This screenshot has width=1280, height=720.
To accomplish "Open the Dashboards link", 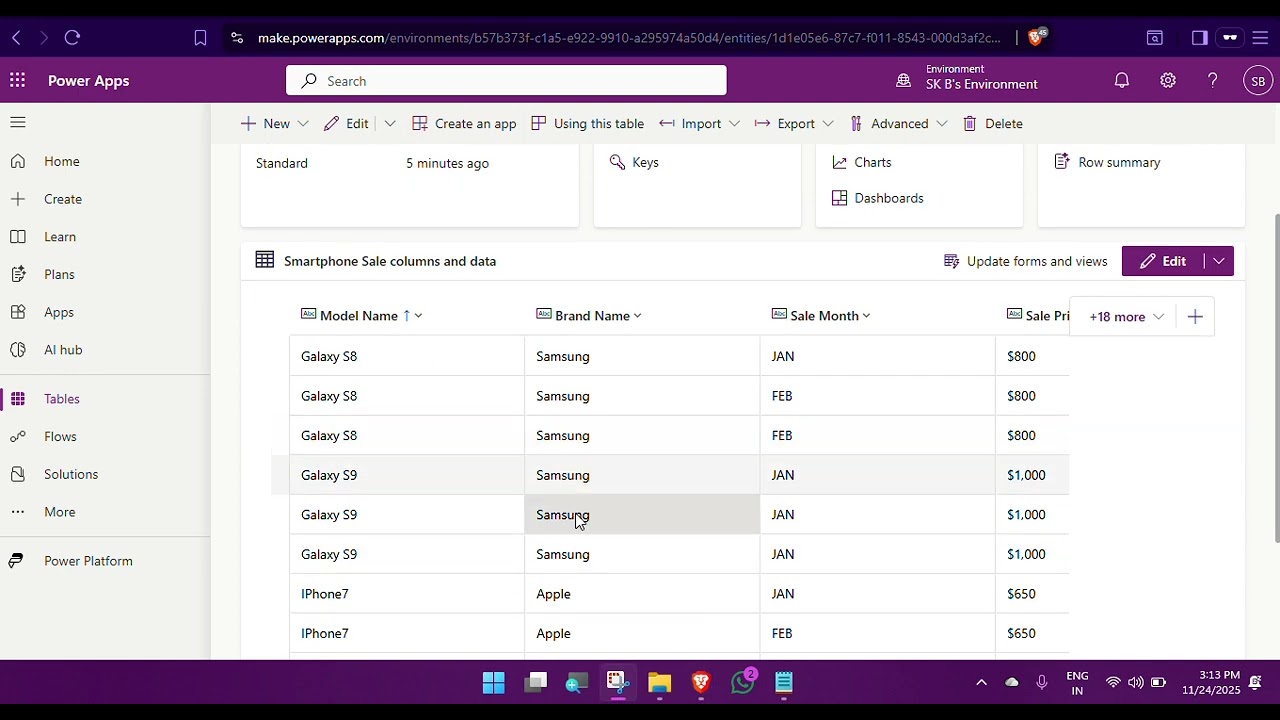I will [878, 198].
